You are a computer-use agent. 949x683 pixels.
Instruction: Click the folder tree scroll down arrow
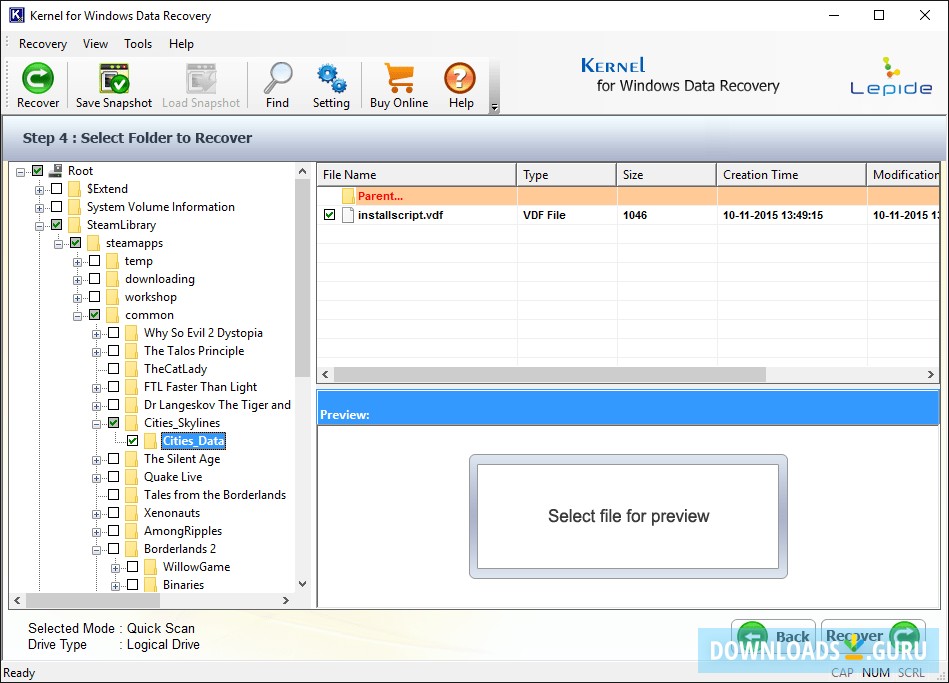pos(303,584)
